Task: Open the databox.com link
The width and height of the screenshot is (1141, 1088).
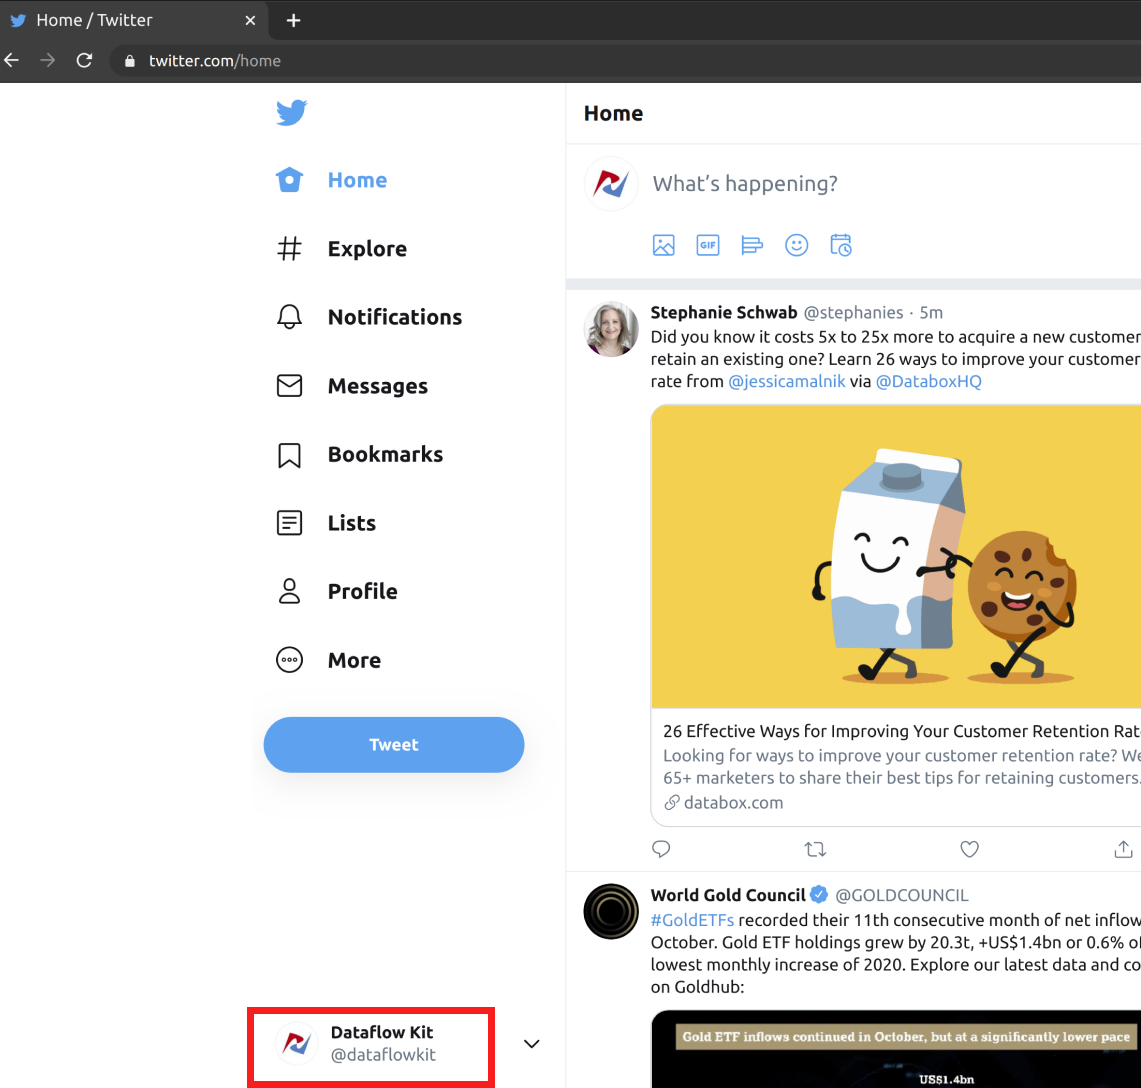Action: click(x=724, y=803)
